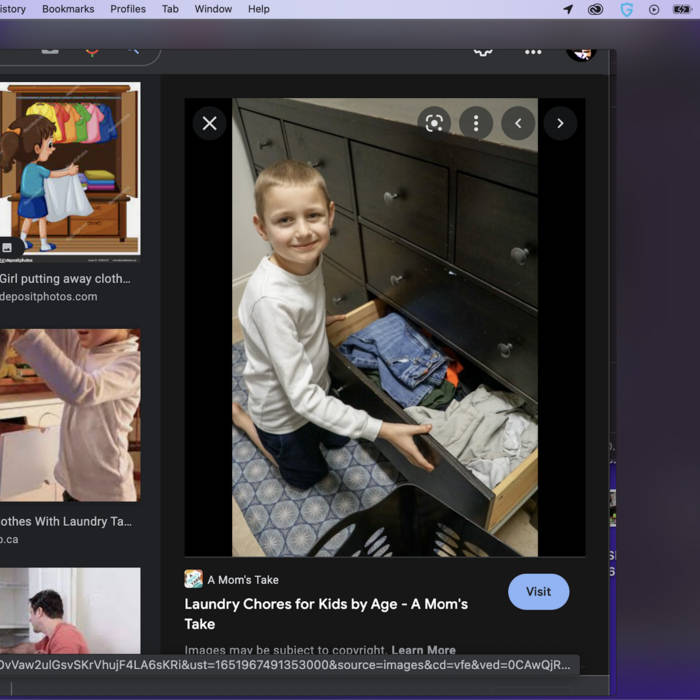This screenshot has width=700, height=700.
Task: Click the Grammarly G menu bar icon
Action: (x=626, y=9)
